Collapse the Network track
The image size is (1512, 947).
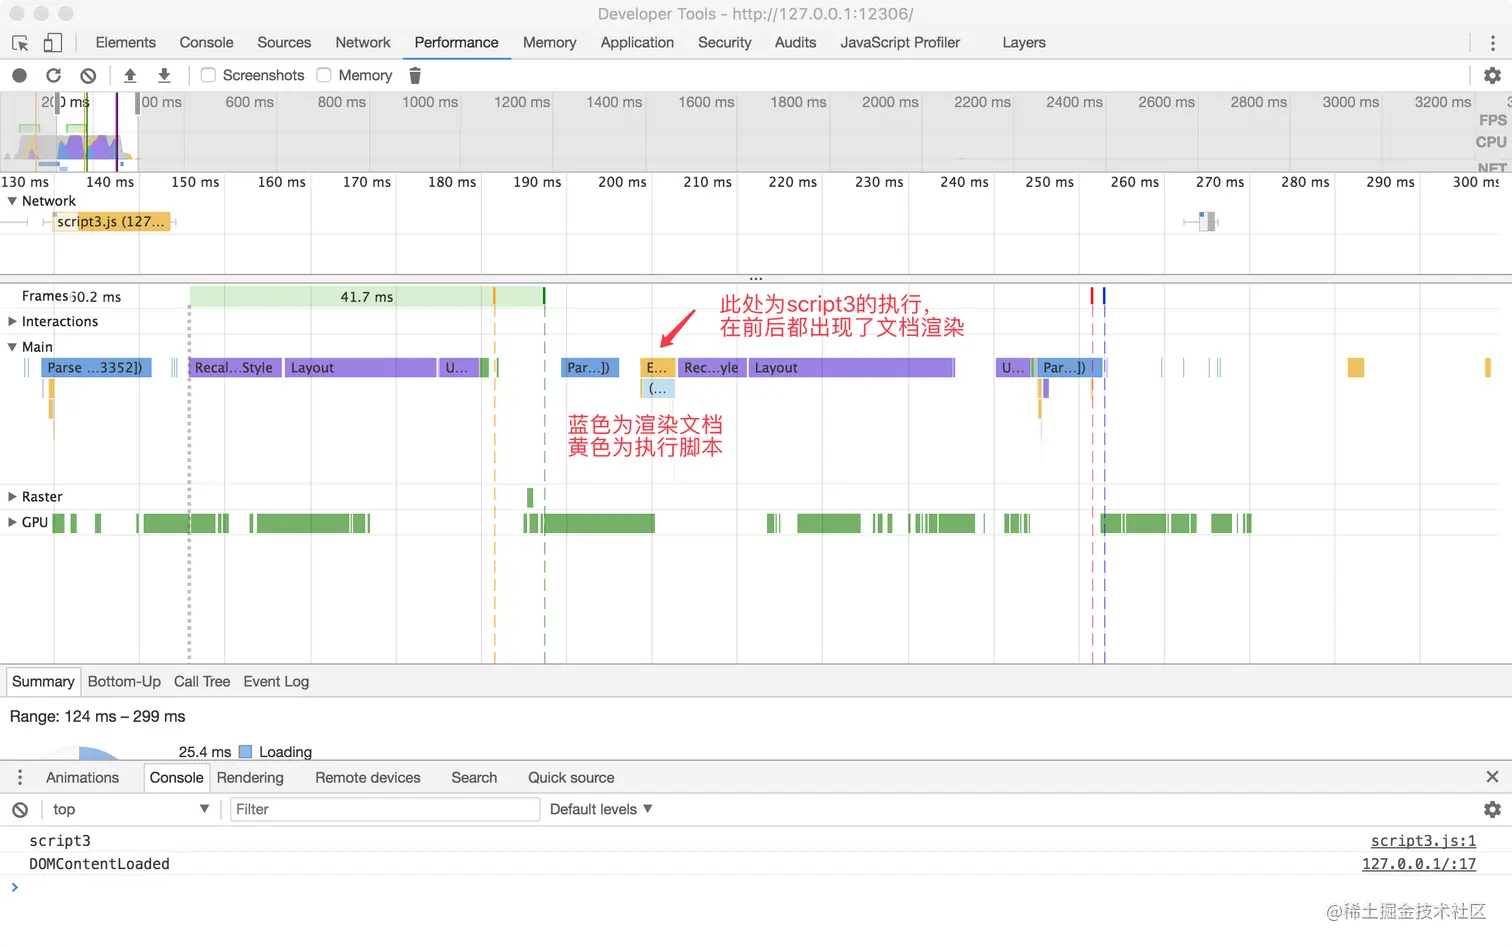pyautogui.click(x=12, y=201)
